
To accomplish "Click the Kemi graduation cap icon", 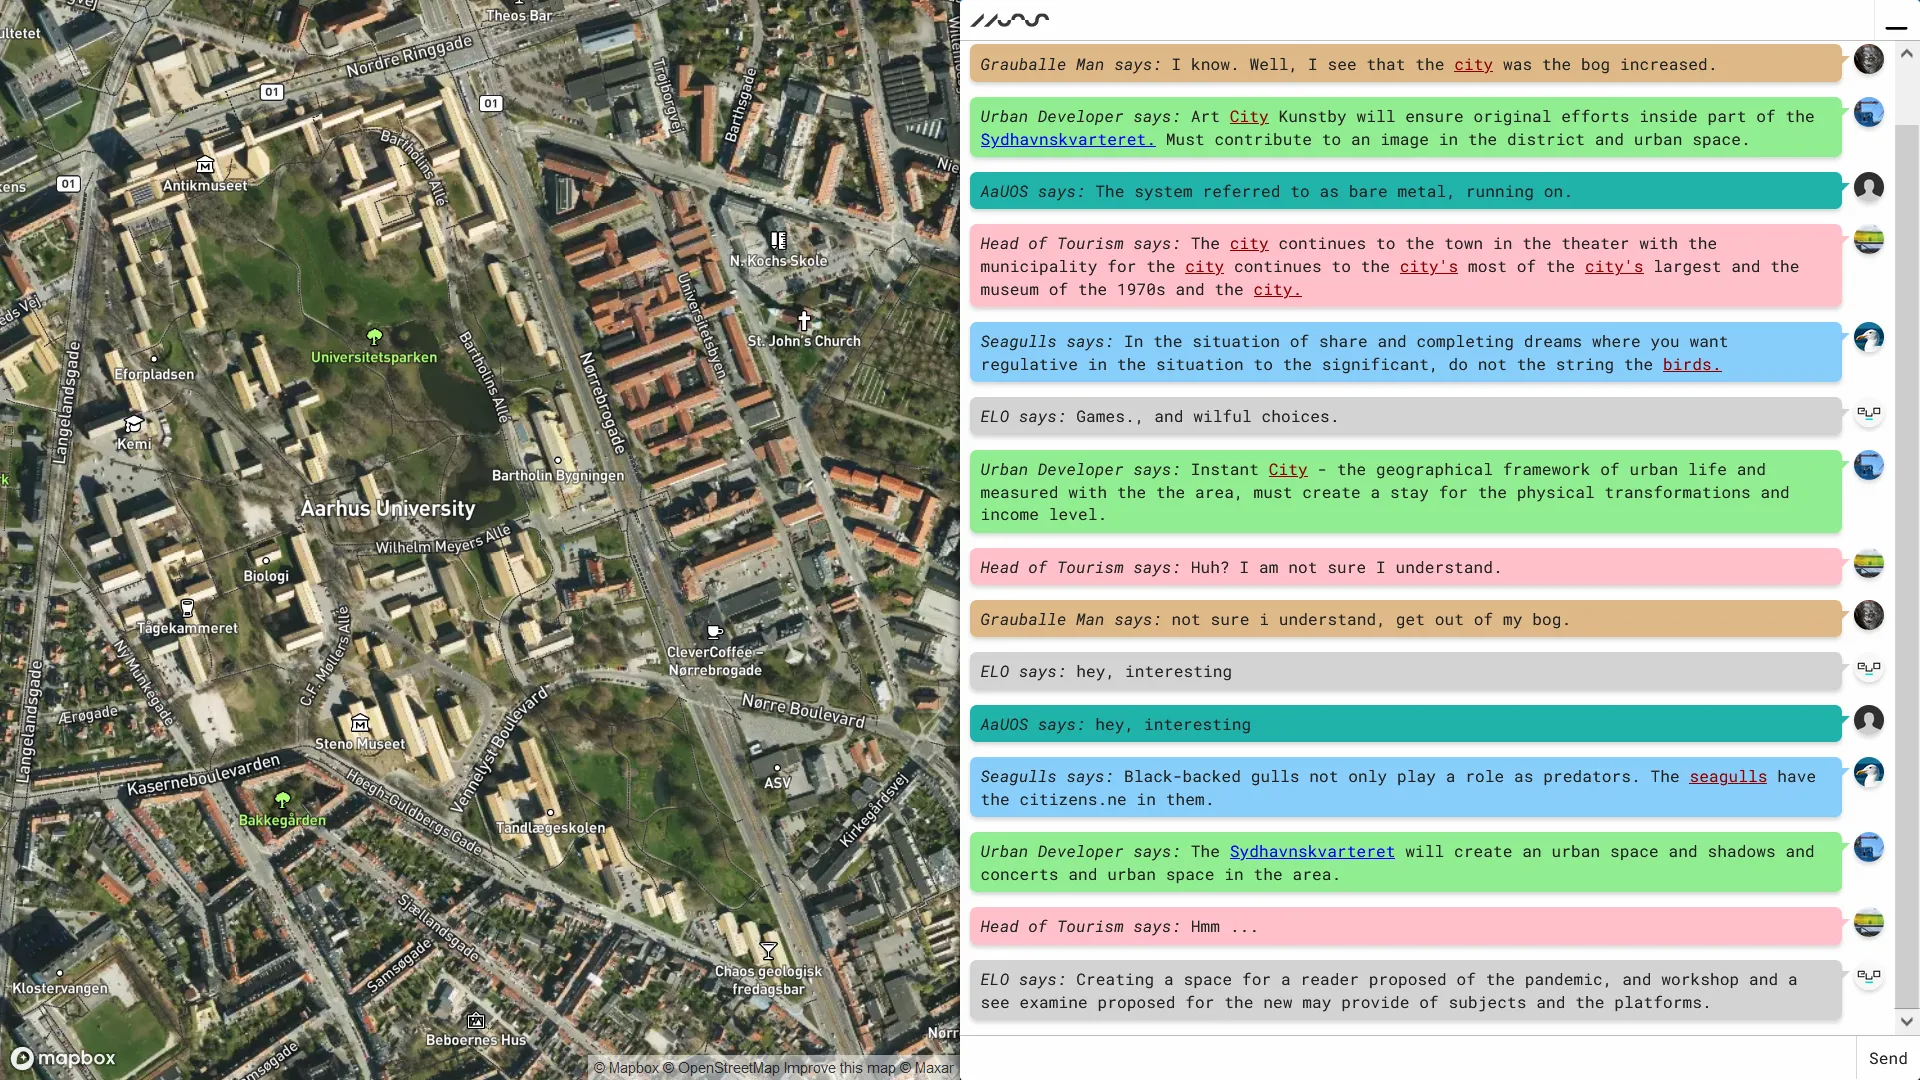I will (133, 424).
